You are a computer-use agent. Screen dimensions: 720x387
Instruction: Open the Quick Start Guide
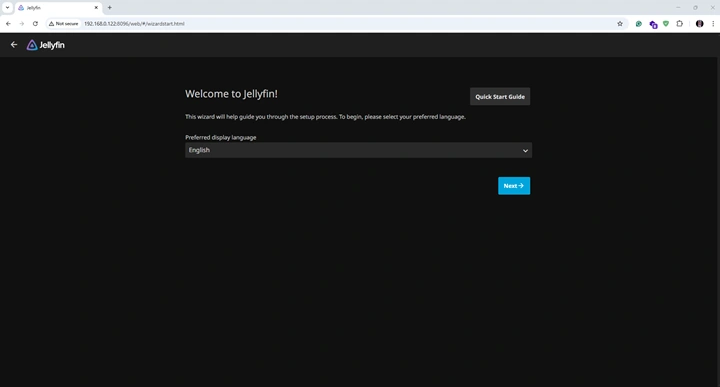tap(500, 96)
